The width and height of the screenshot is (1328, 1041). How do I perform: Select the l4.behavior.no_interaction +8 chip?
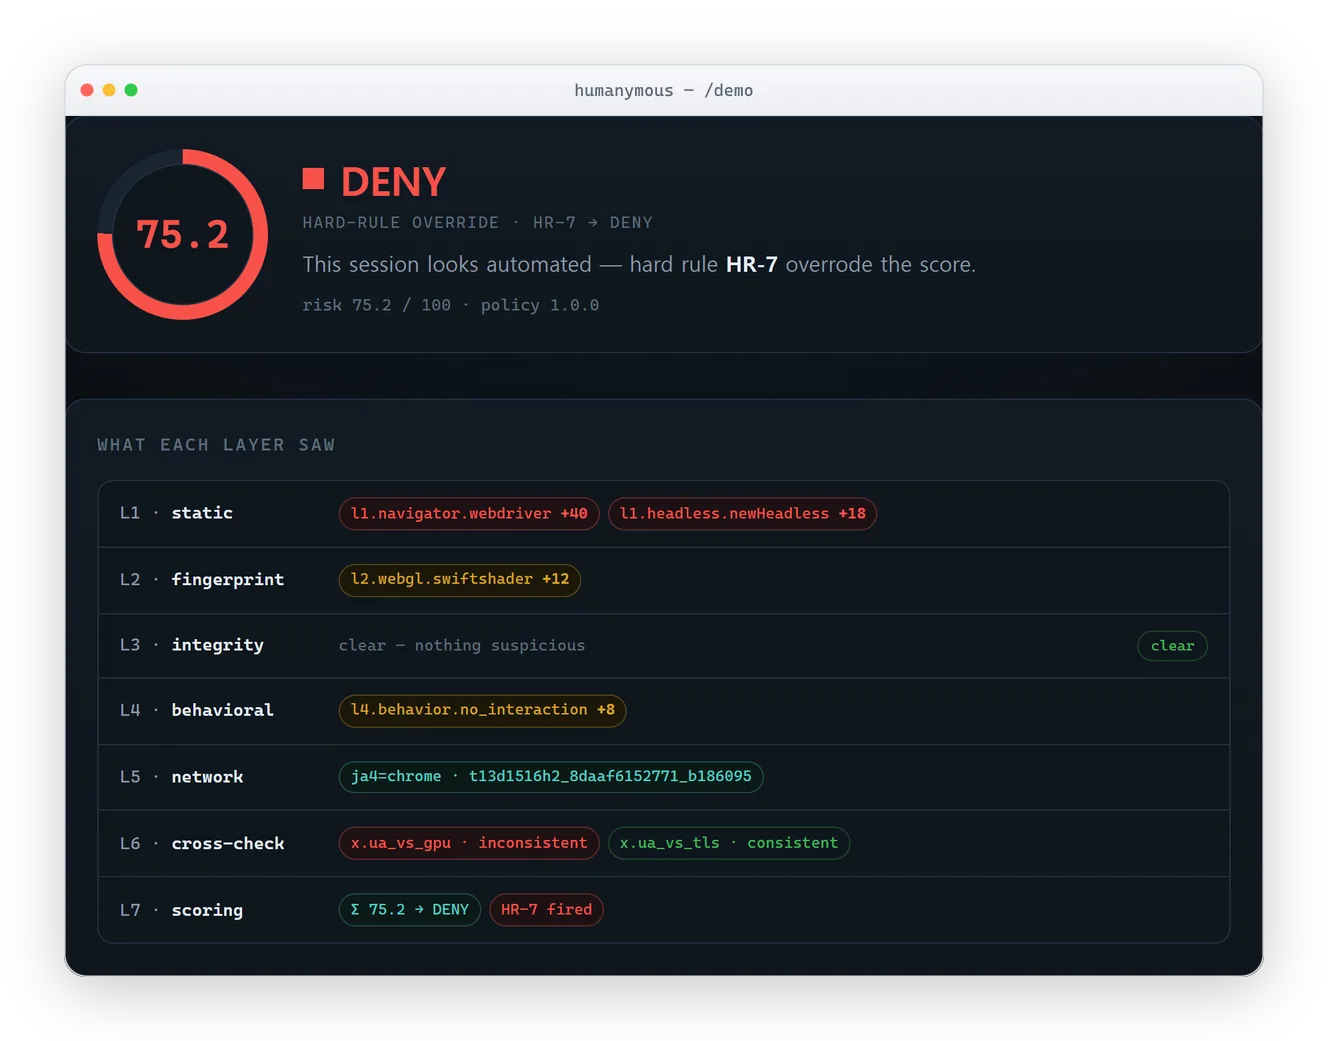482,710
